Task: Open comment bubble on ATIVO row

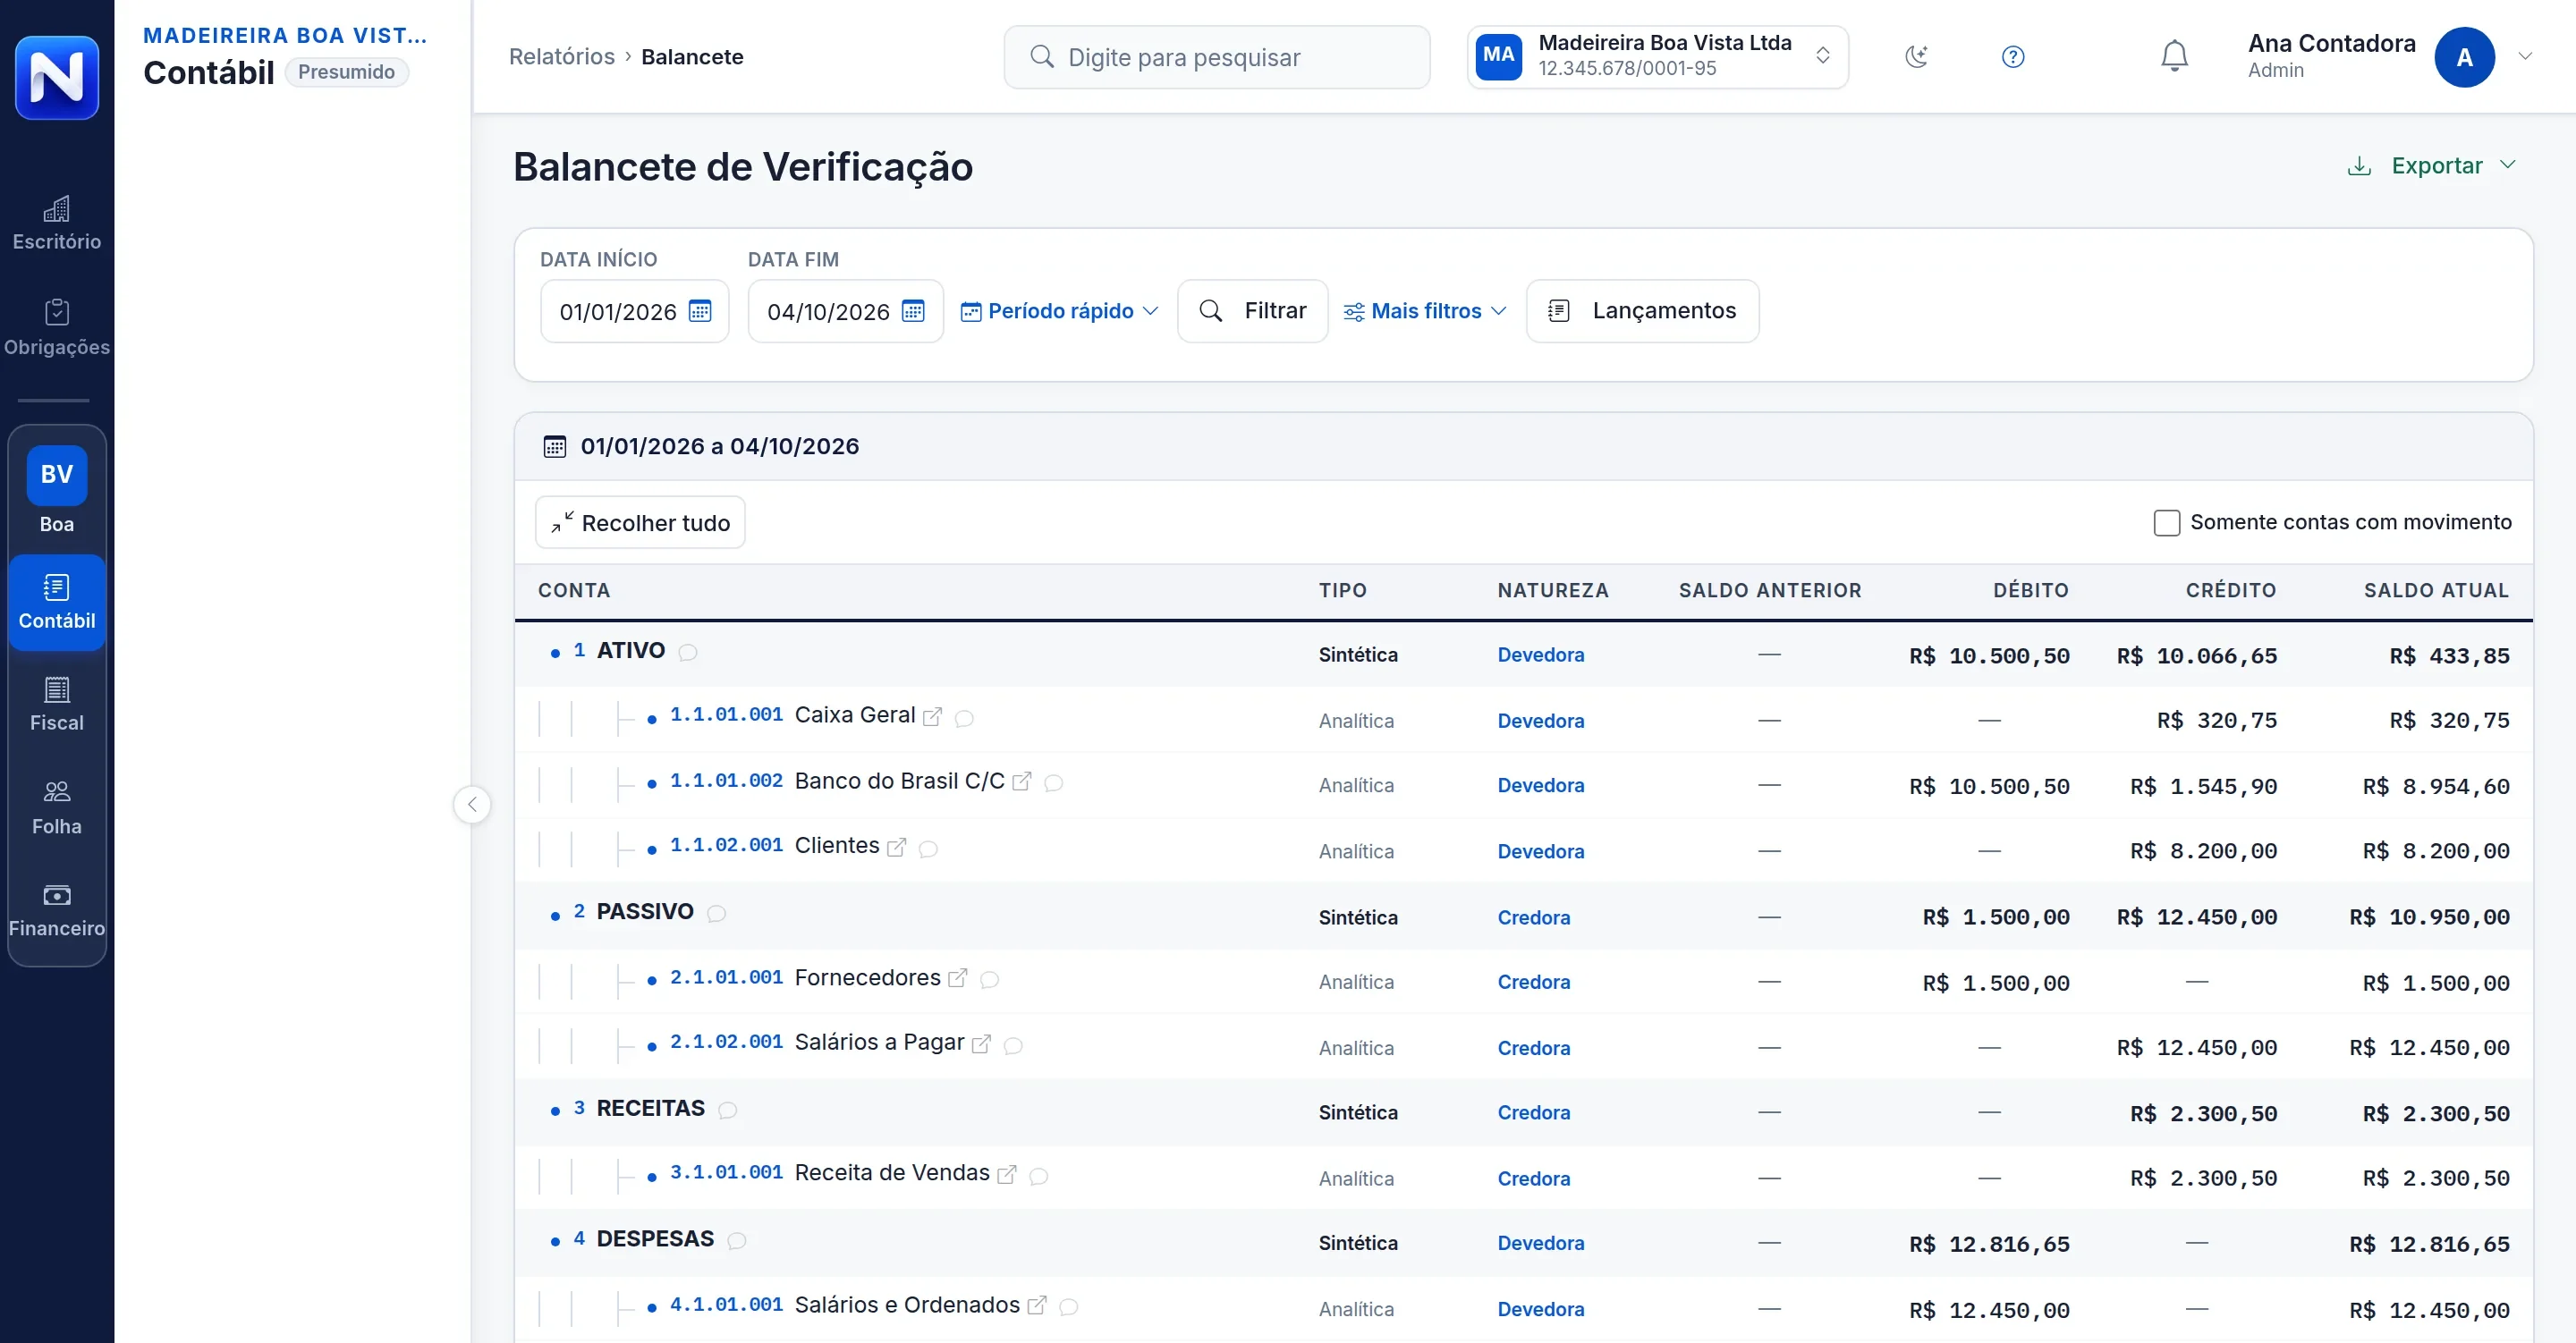Action: point(688,653)
